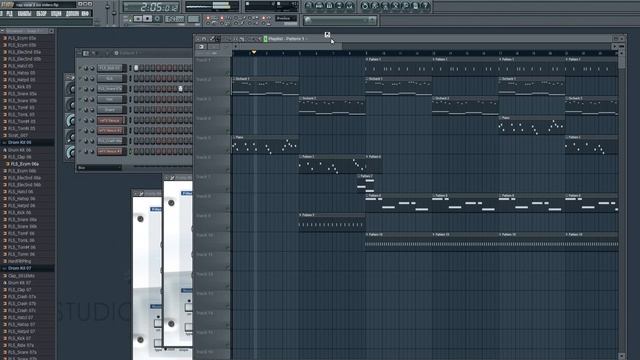The image size is (640, 360).
Task: Click the help question-mark toolbar icon
Action: coord(426,6)
